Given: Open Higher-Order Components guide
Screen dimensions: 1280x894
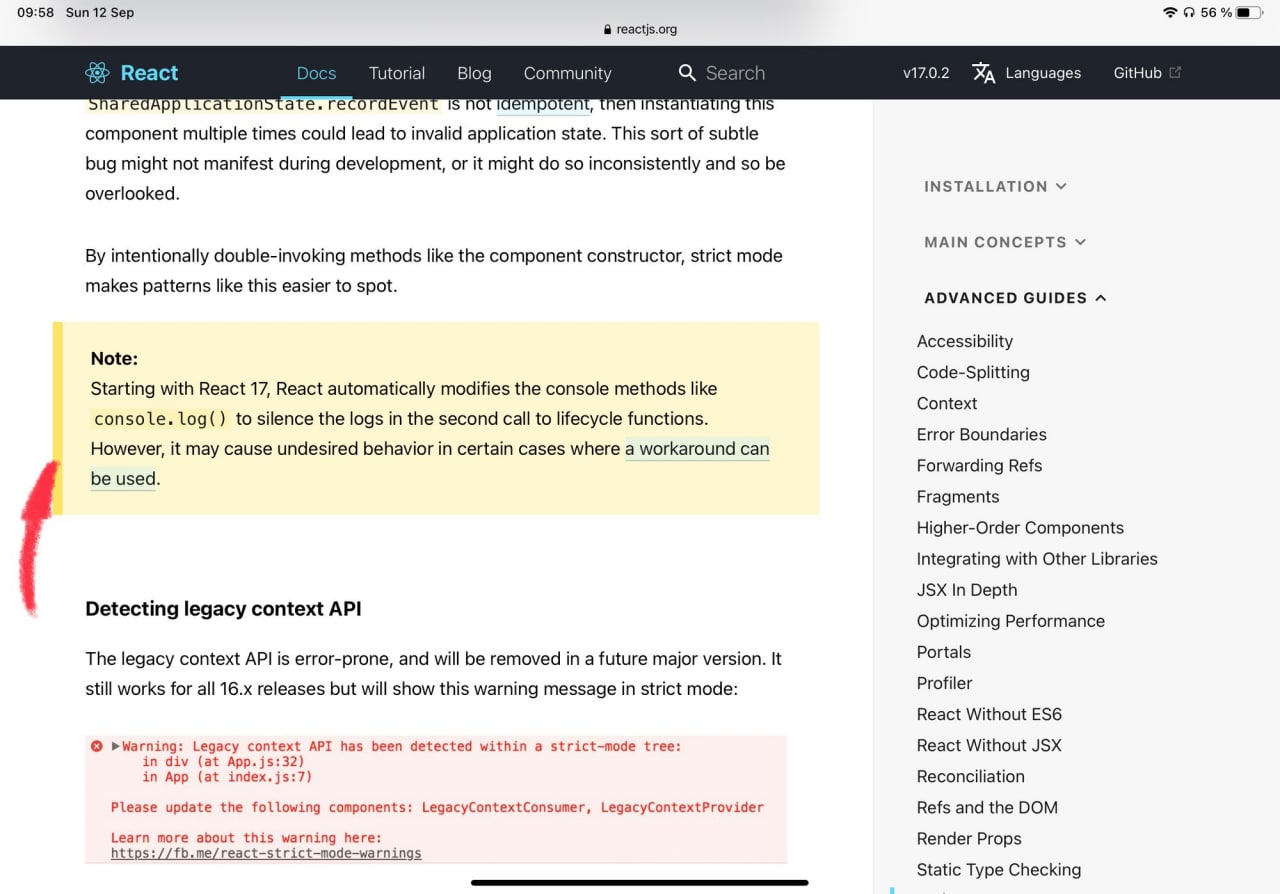Looking at the screenshot, I should 1020,527.
